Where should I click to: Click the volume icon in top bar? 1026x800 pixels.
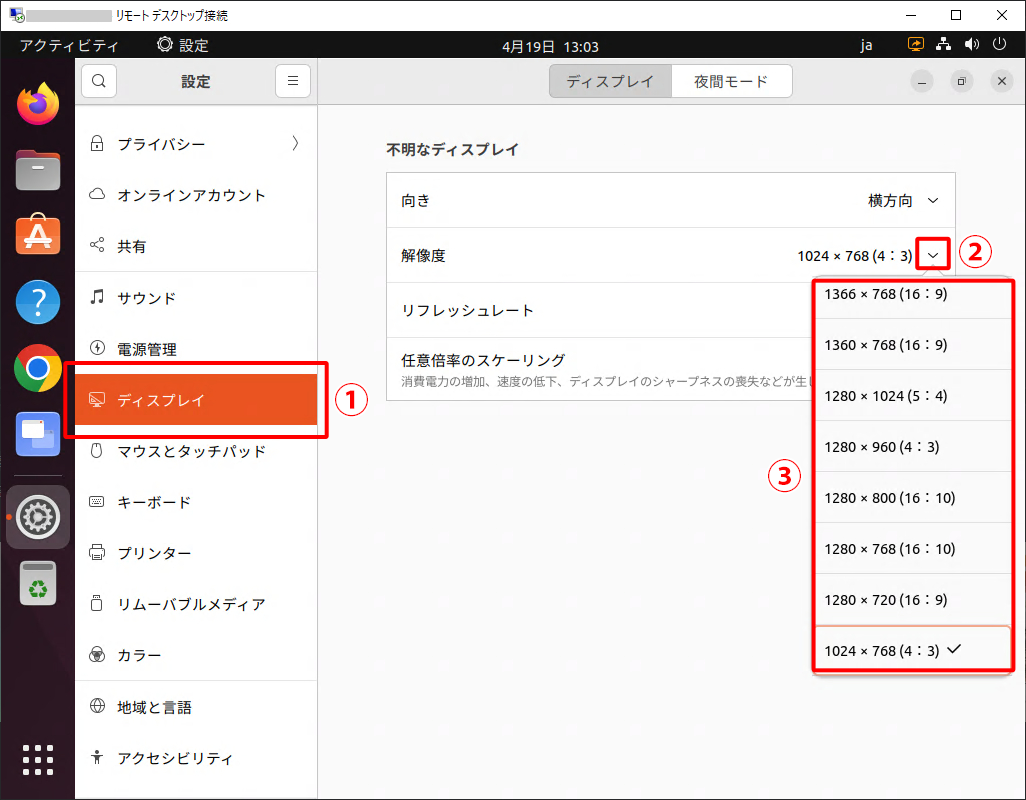pos(971,45)
